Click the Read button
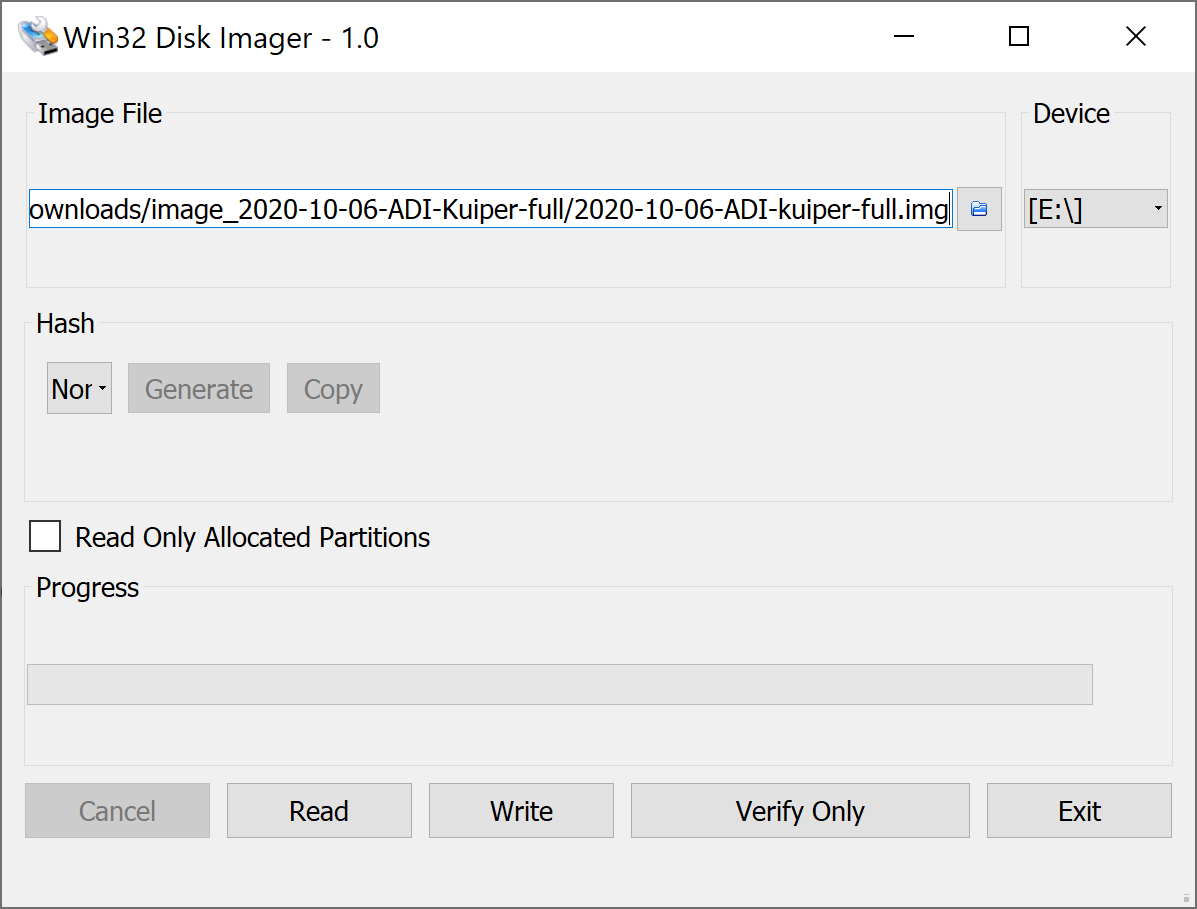The width and height of the screenshot is (1197, 909). [319, 811]
